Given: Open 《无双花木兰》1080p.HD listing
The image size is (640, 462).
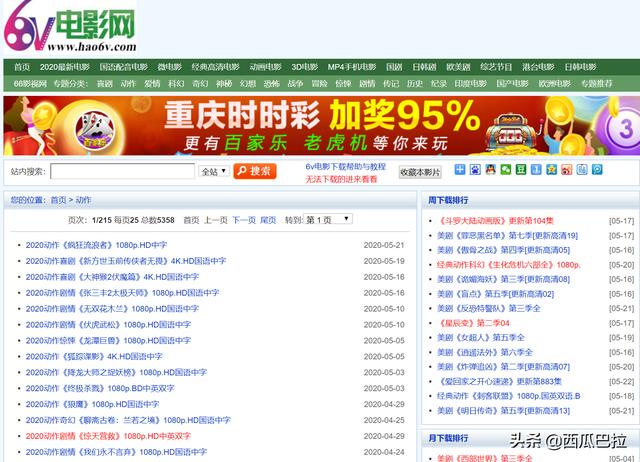Looking at the screenshot, I should tap(112, 309).
